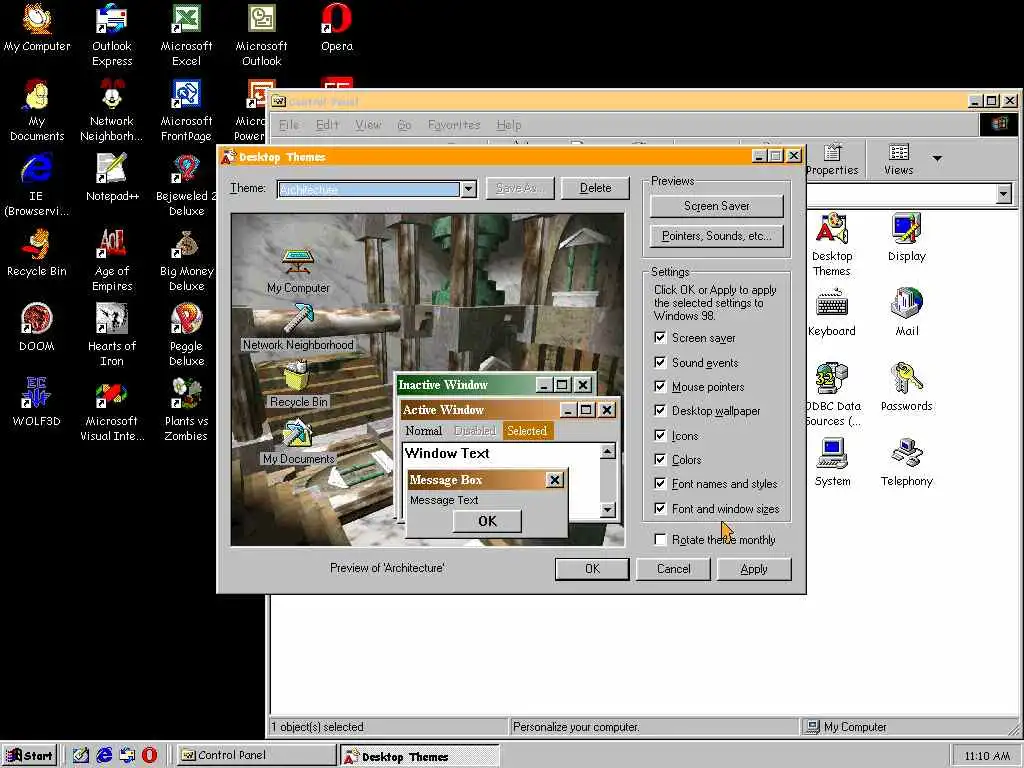This screenshot has height=768, width=1024.
Task: Uncheck the Screen saver setting
Action: pos(660,338)
